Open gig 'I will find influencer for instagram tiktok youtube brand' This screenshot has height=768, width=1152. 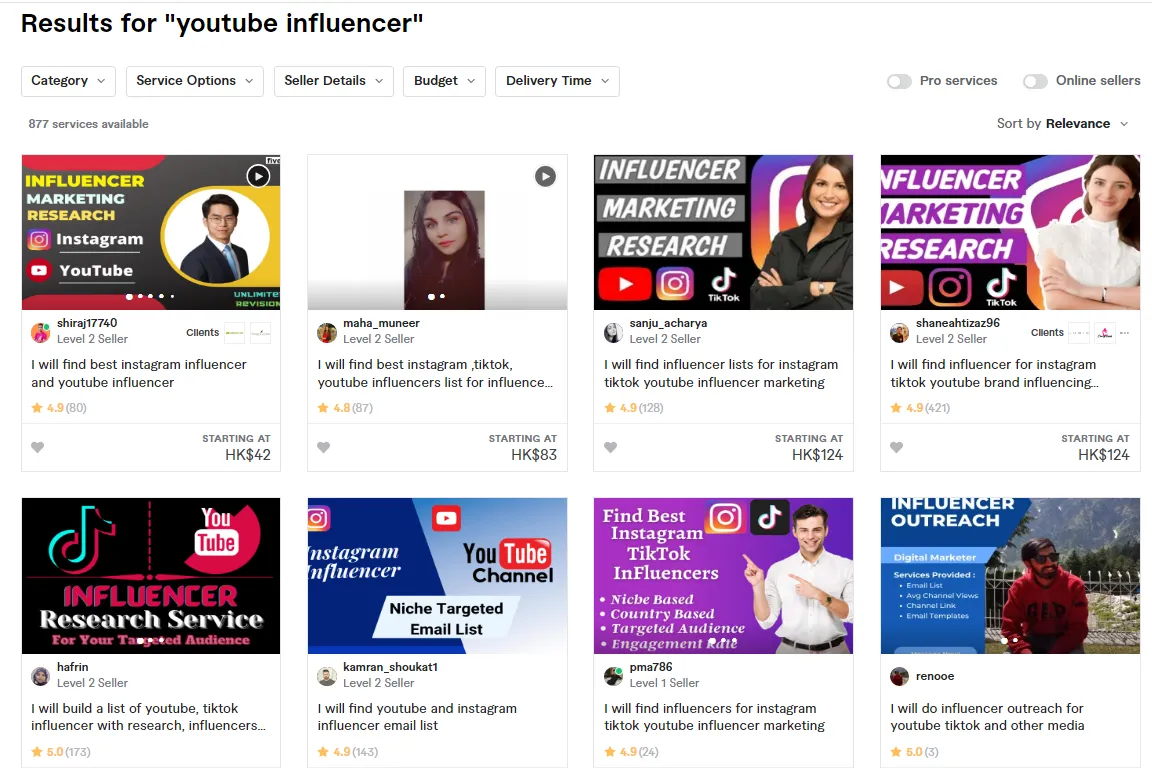[994, 373]
